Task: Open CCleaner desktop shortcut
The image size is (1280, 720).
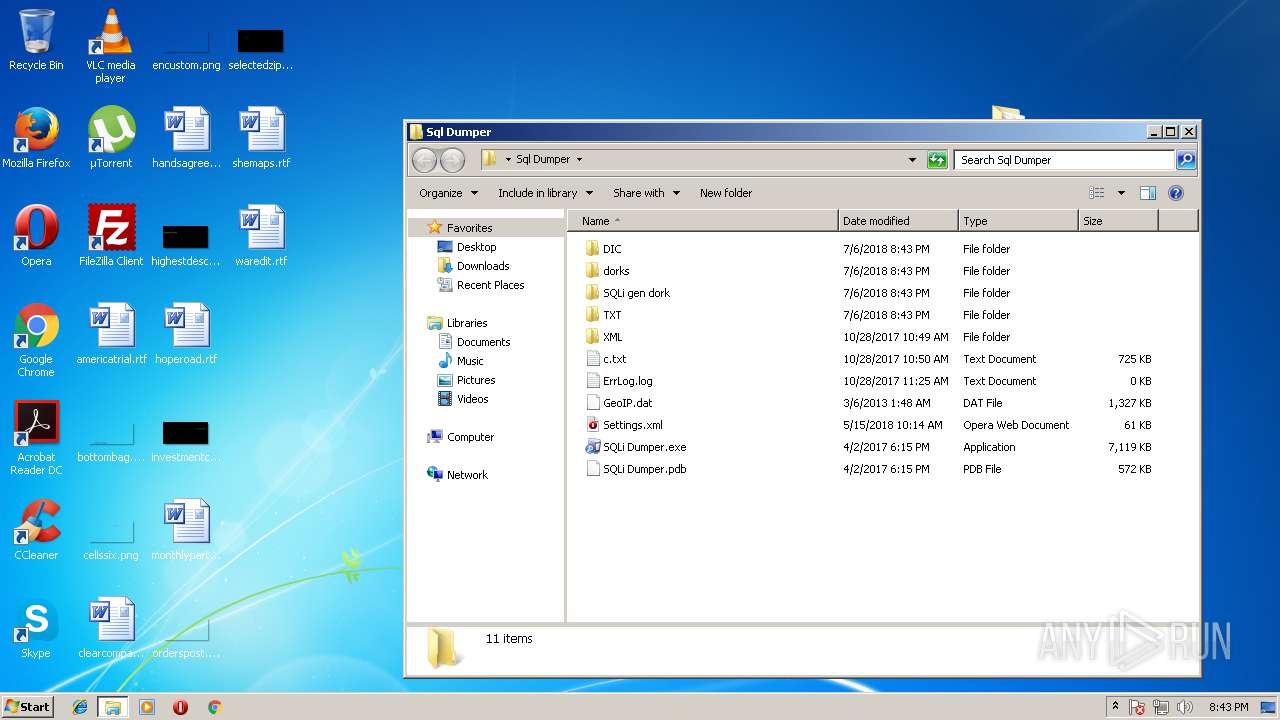Action: click(36, 530)
